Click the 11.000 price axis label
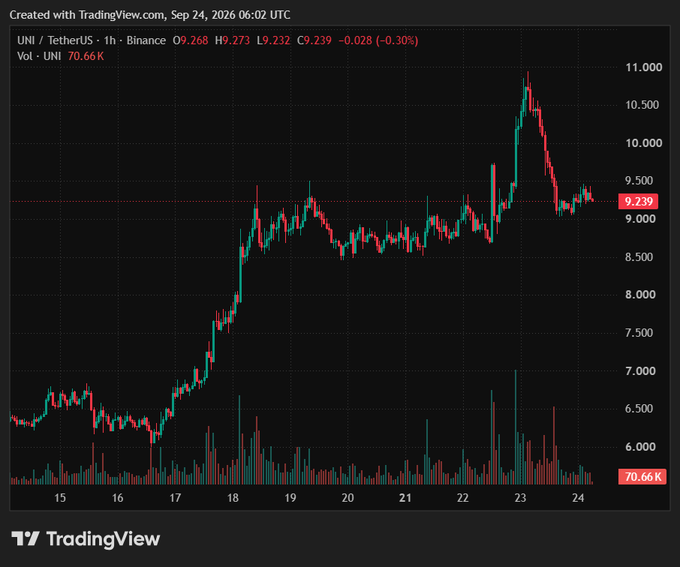This screenshot has height=567, width=680. pos(644,67)
